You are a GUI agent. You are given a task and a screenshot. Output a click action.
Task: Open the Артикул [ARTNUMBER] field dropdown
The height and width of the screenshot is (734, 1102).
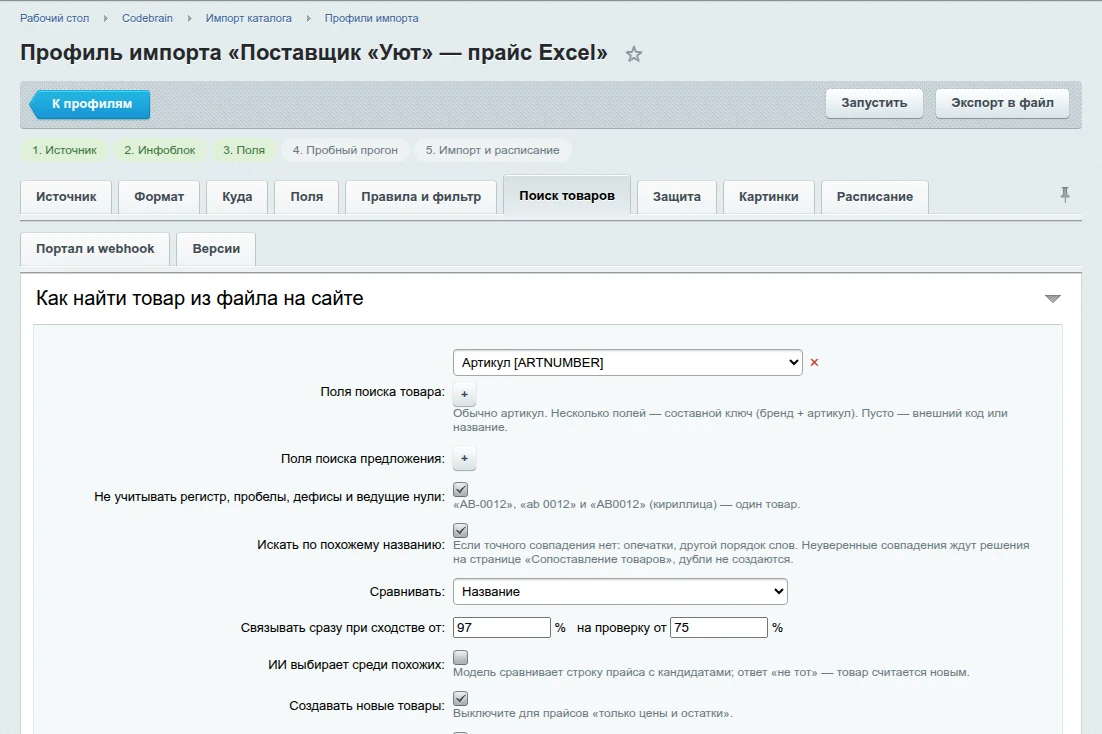click(628, 363)
